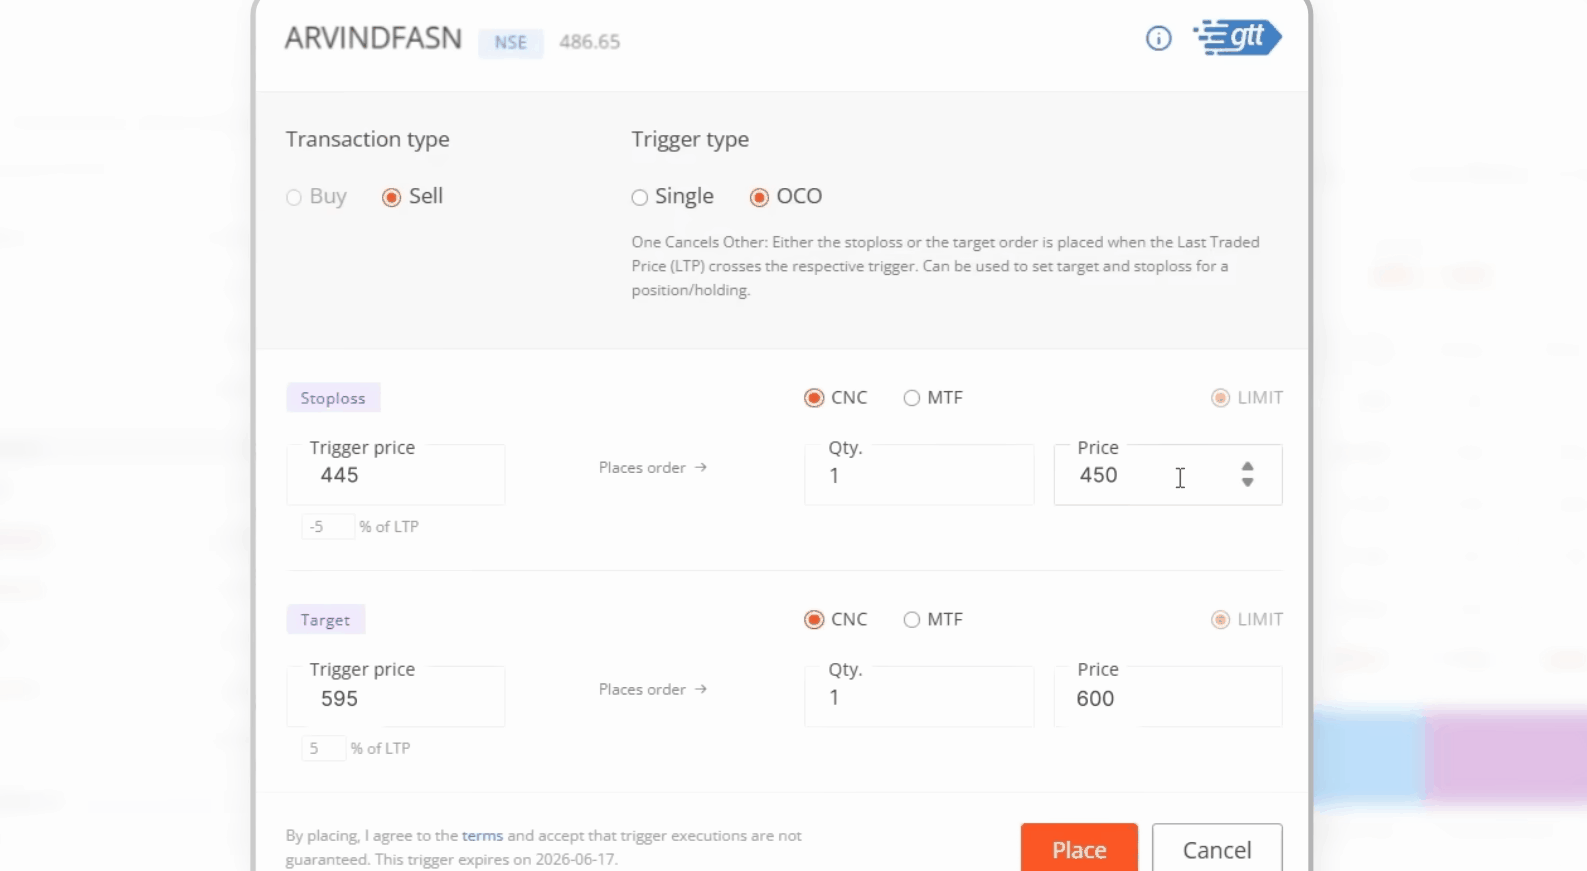Click the Target Qty. input field
The image size is (1587, 871).
tap(918, 698)
